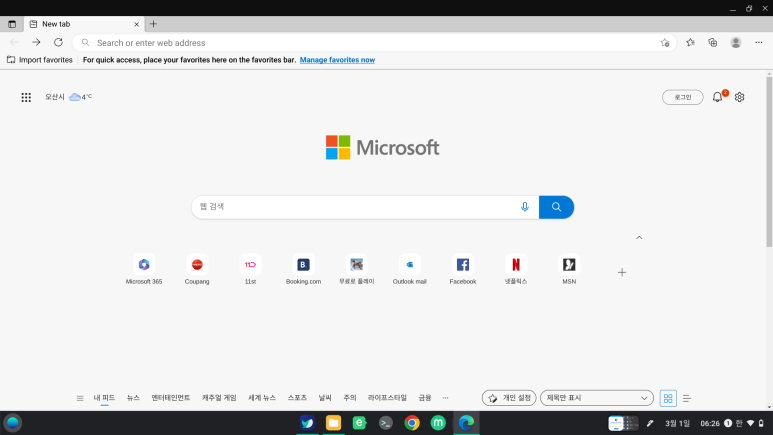Image resolution: width=773 pixels, height=435 pixels.
Task: Select the 날씨 tab
Action: (x=325, y=398)
